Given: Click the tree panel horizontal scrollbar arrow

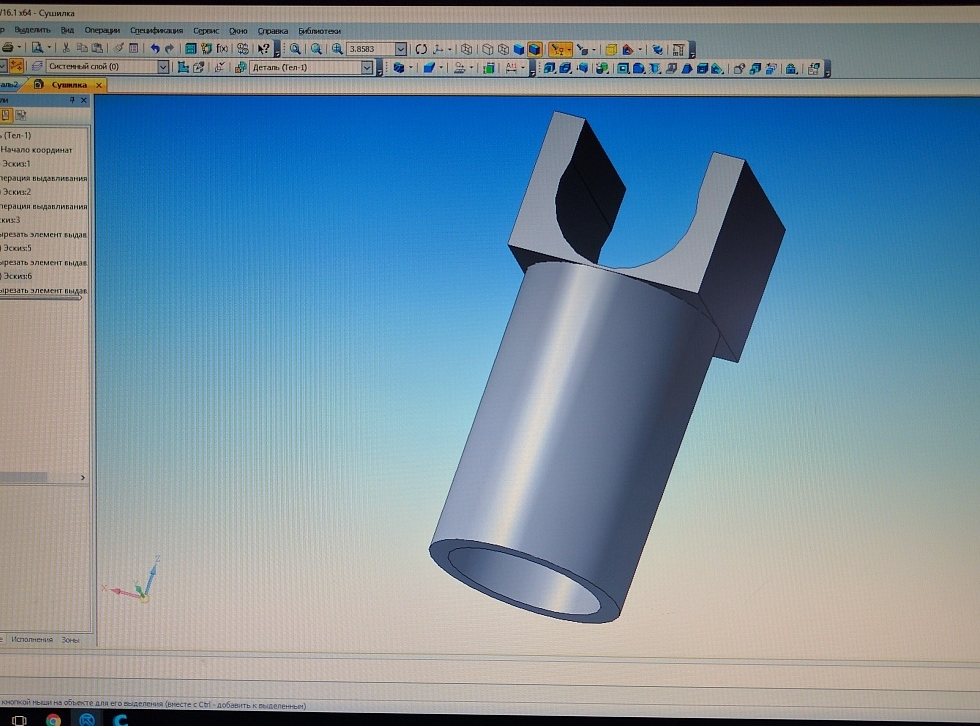Looking at the screenshot, I should [x=82, y=477].
